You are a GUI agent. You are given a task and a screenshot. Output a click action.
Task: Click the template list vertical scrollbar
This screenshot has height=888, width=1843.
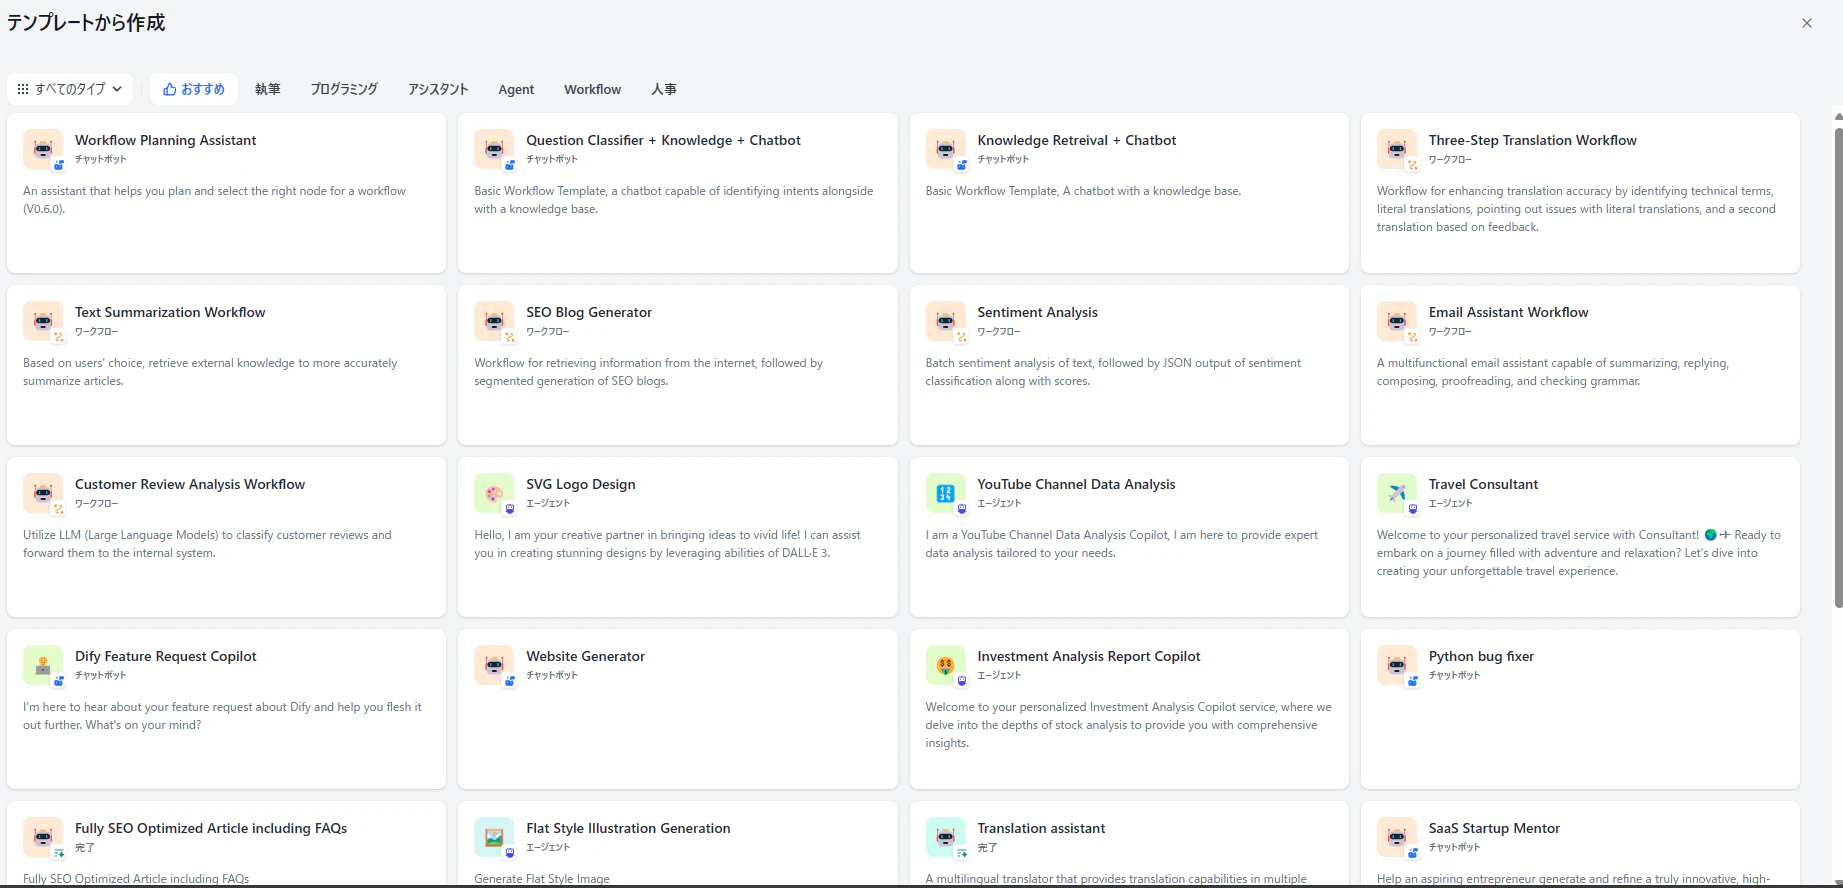(1838, 367)
